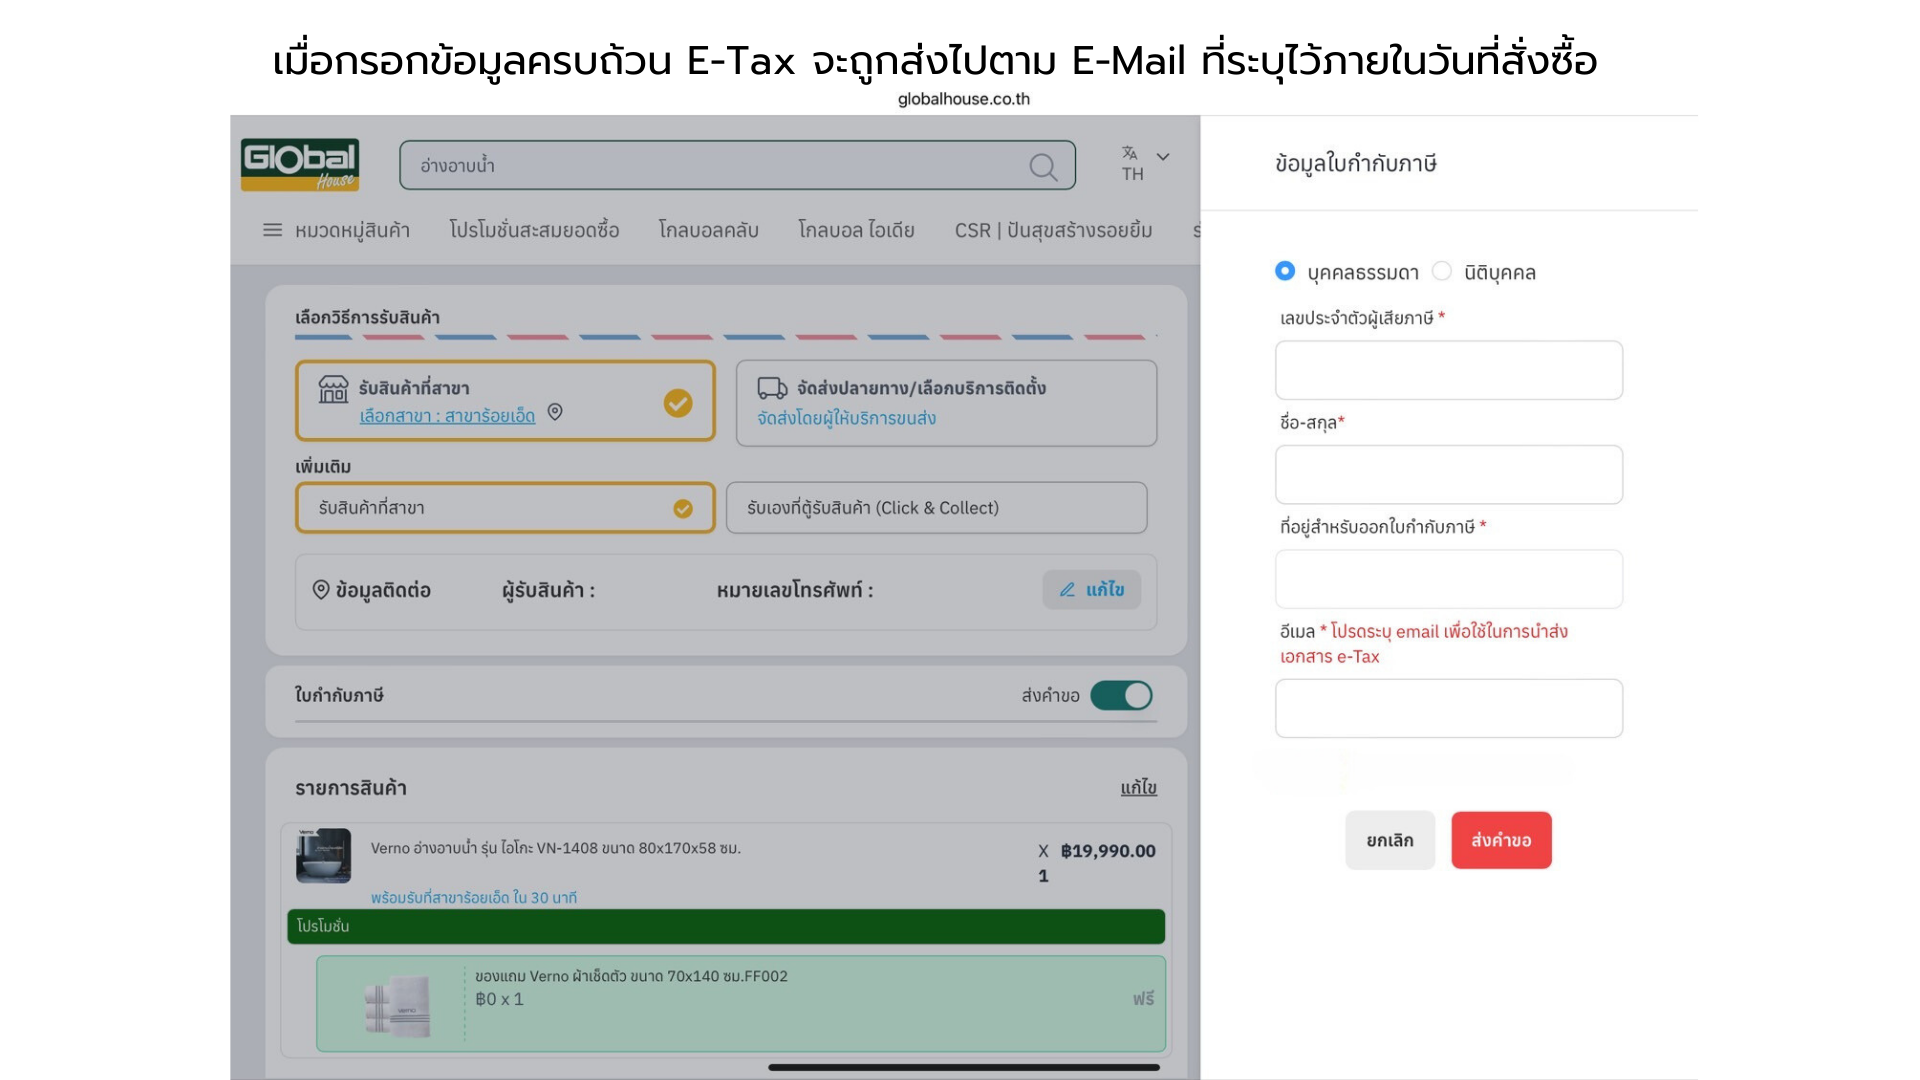Click the Verno bathtub product thumbnail
The width and height of the screenshot is (1920, 1080).
click(323, 855)
